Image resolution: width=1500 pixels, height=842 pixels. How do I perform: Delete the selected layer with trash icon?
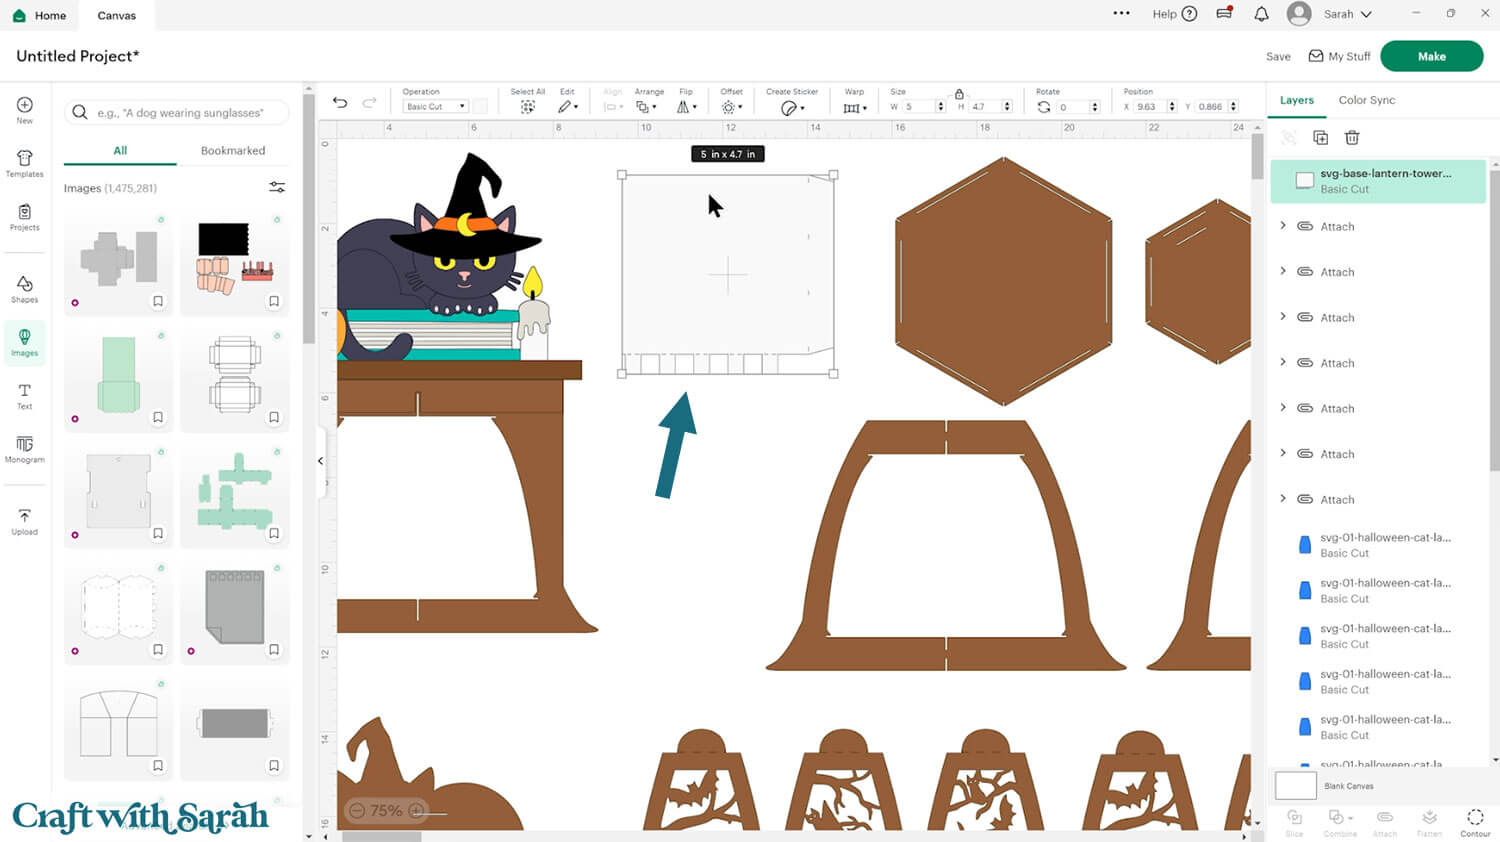pyautogui.click(x=1352, y=138)
